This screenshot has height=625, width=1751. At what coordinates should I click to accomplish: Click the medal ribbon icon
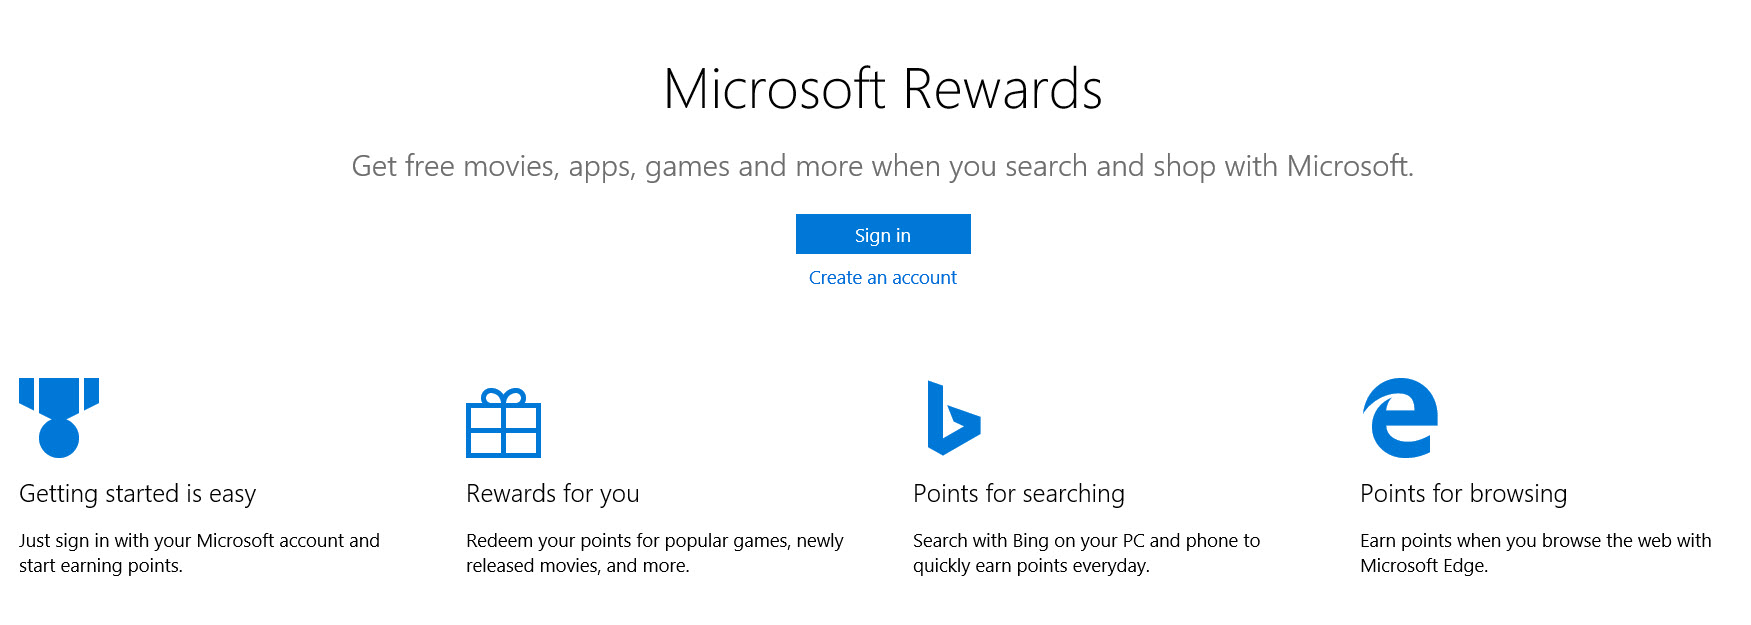tap(59, 418)
